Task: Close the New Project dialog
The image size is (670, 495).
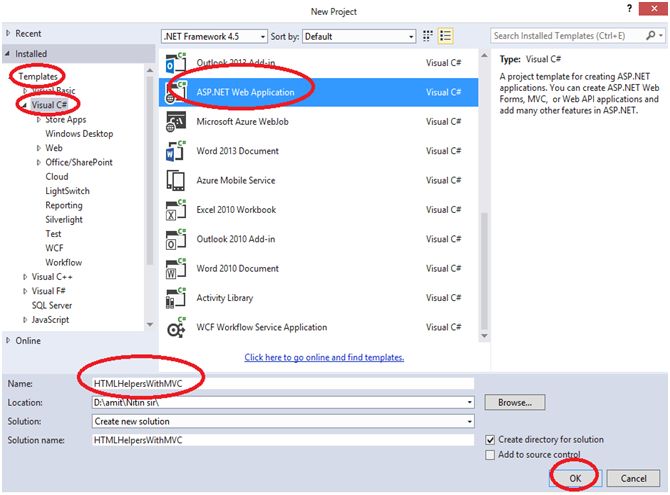Action: coord(653,9)
